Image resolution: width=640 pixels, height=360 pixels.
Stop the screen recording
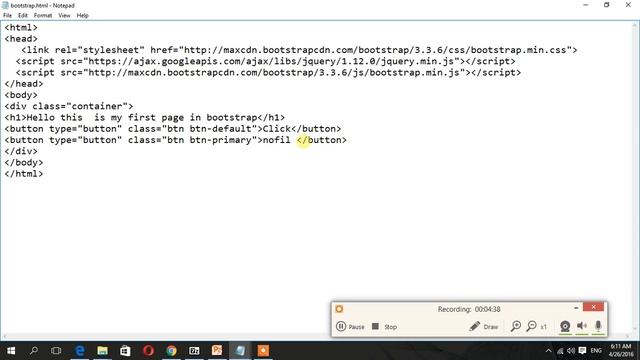pyautogui.click(x=384, y=327)
